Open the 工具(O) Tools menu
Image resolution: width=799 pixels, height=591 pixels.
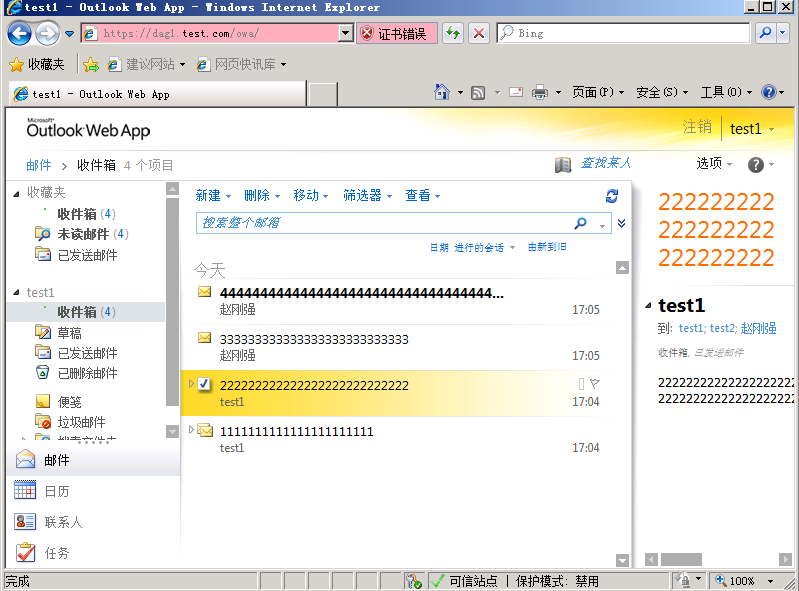pos(726,92)
